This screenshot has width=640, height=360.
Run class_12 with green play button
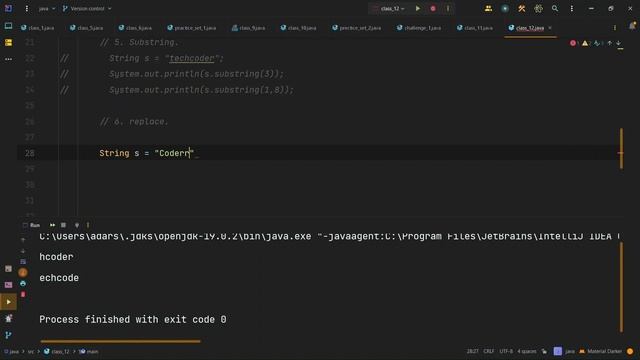[418, 8]
